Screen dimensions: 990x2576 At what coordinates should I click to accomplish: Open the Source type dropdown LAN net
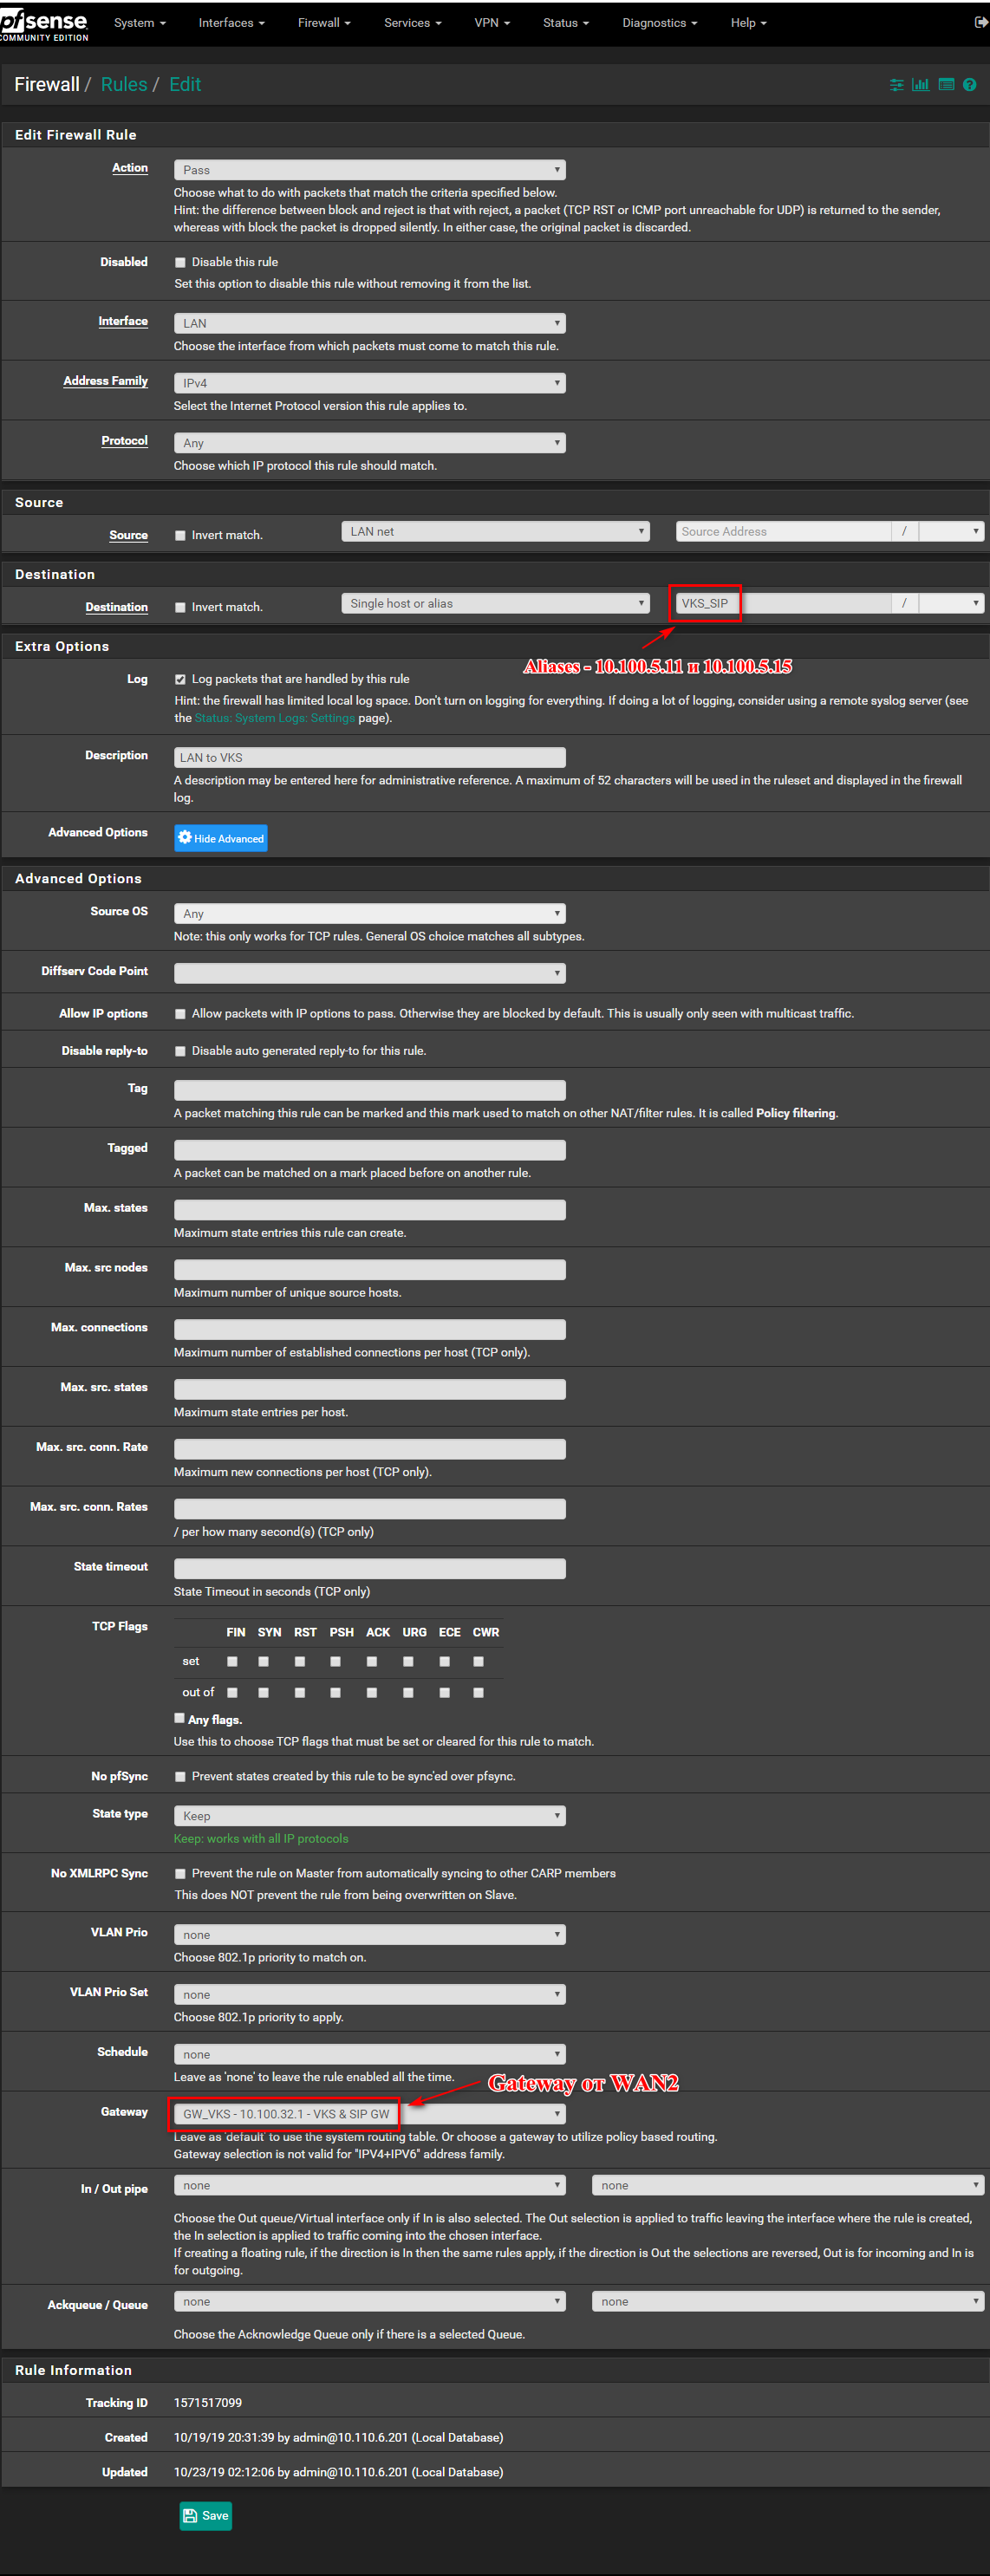[x=496, y=532]
